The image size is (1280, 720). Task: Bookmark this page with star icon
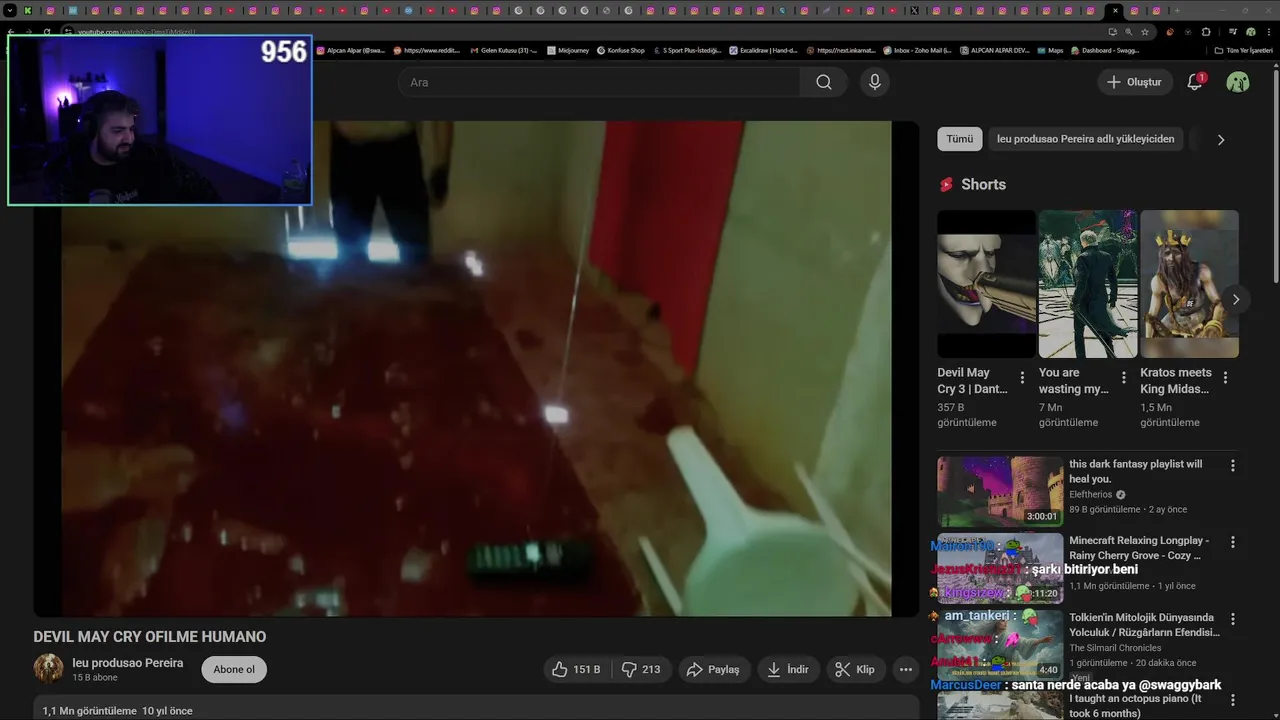click(x=1145, y=32)
